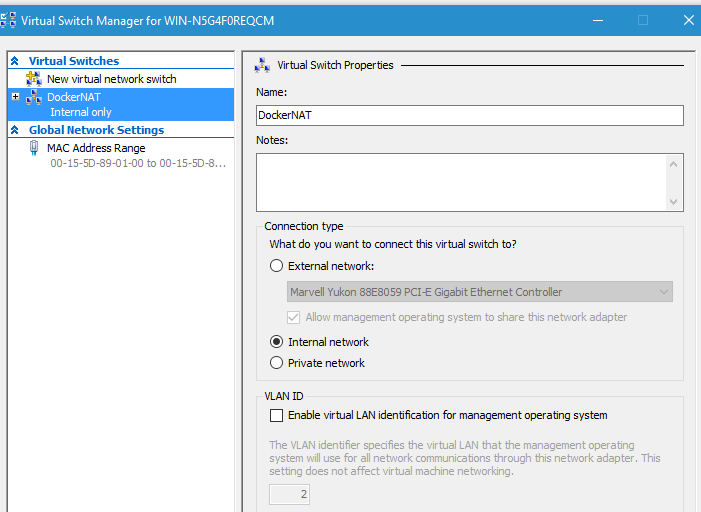The width and height of the screenshot is (701, 512).
Task: Toggle Allow management operating system sharing checkbox
Action: pos(294,317)
